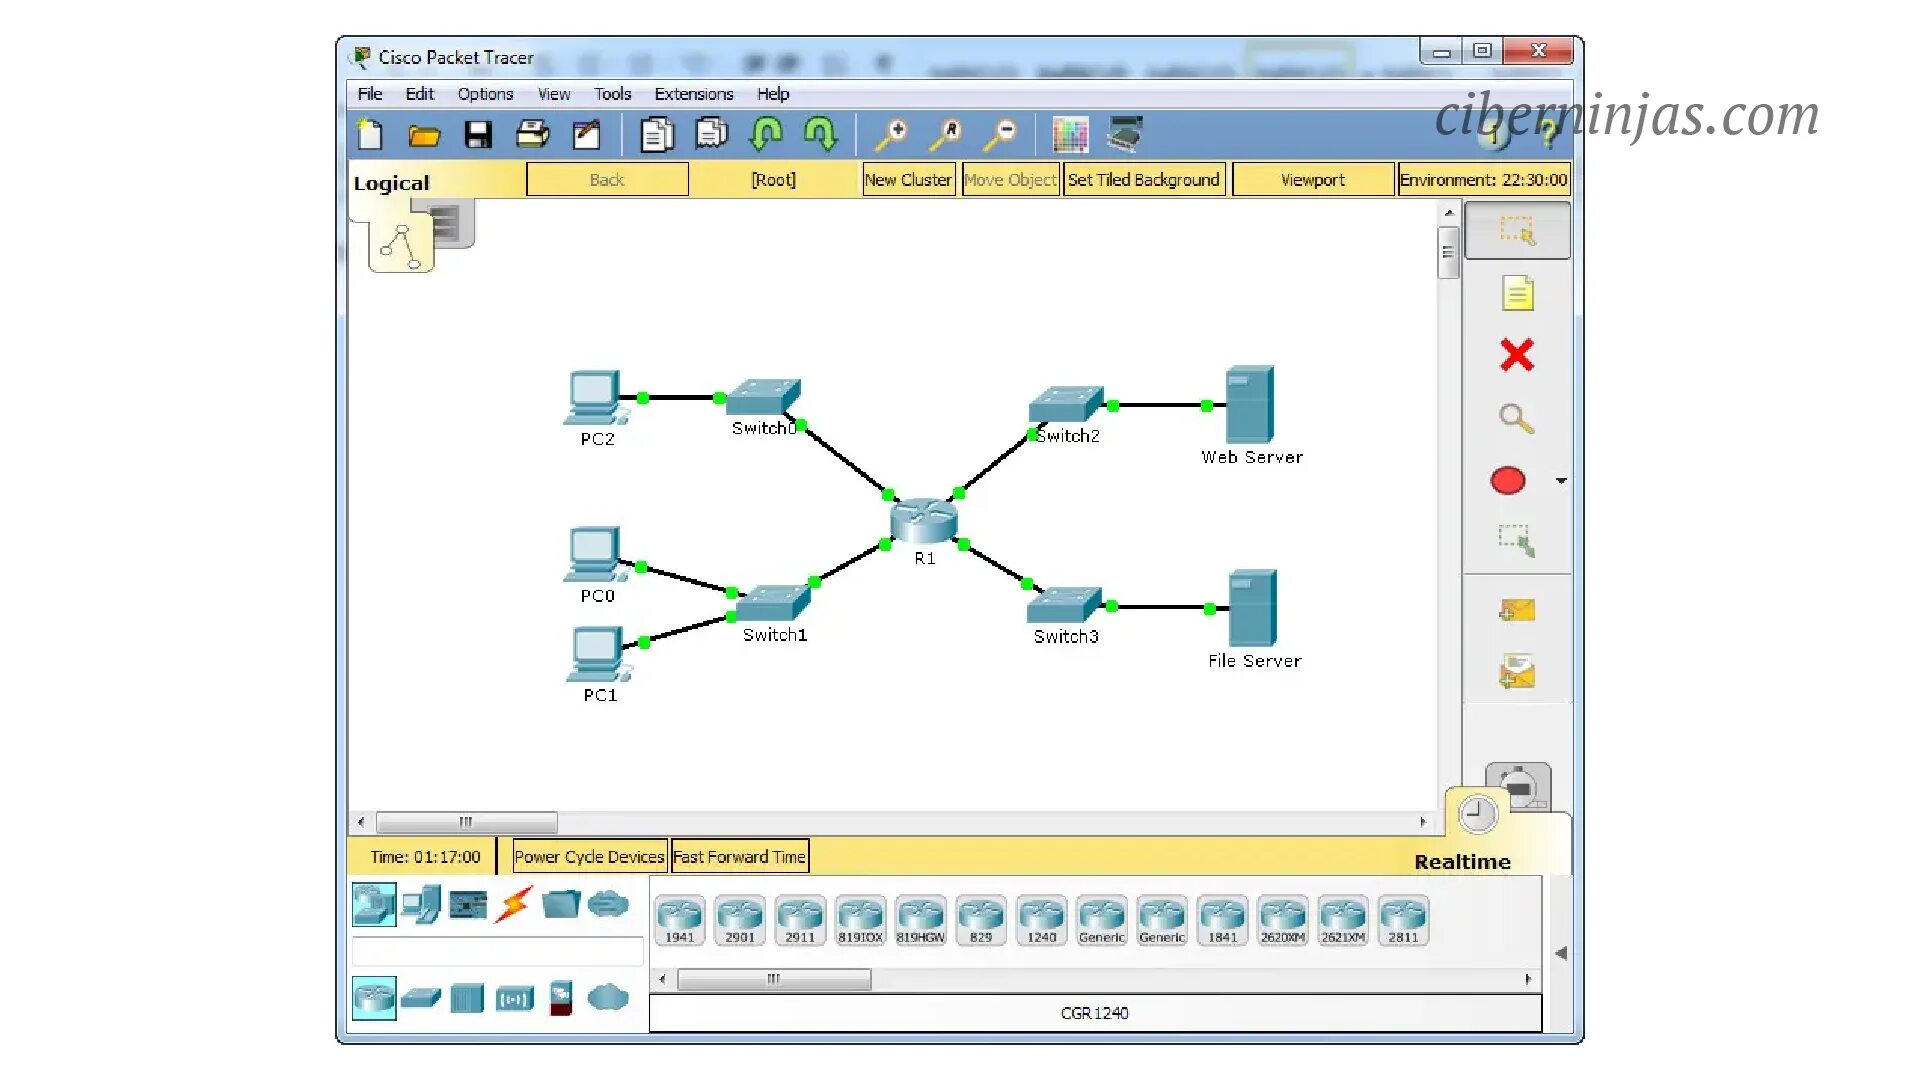Open the Options menu
Image resolution: width=1920 pixels, height=1080 pixels.
point(485,94)
